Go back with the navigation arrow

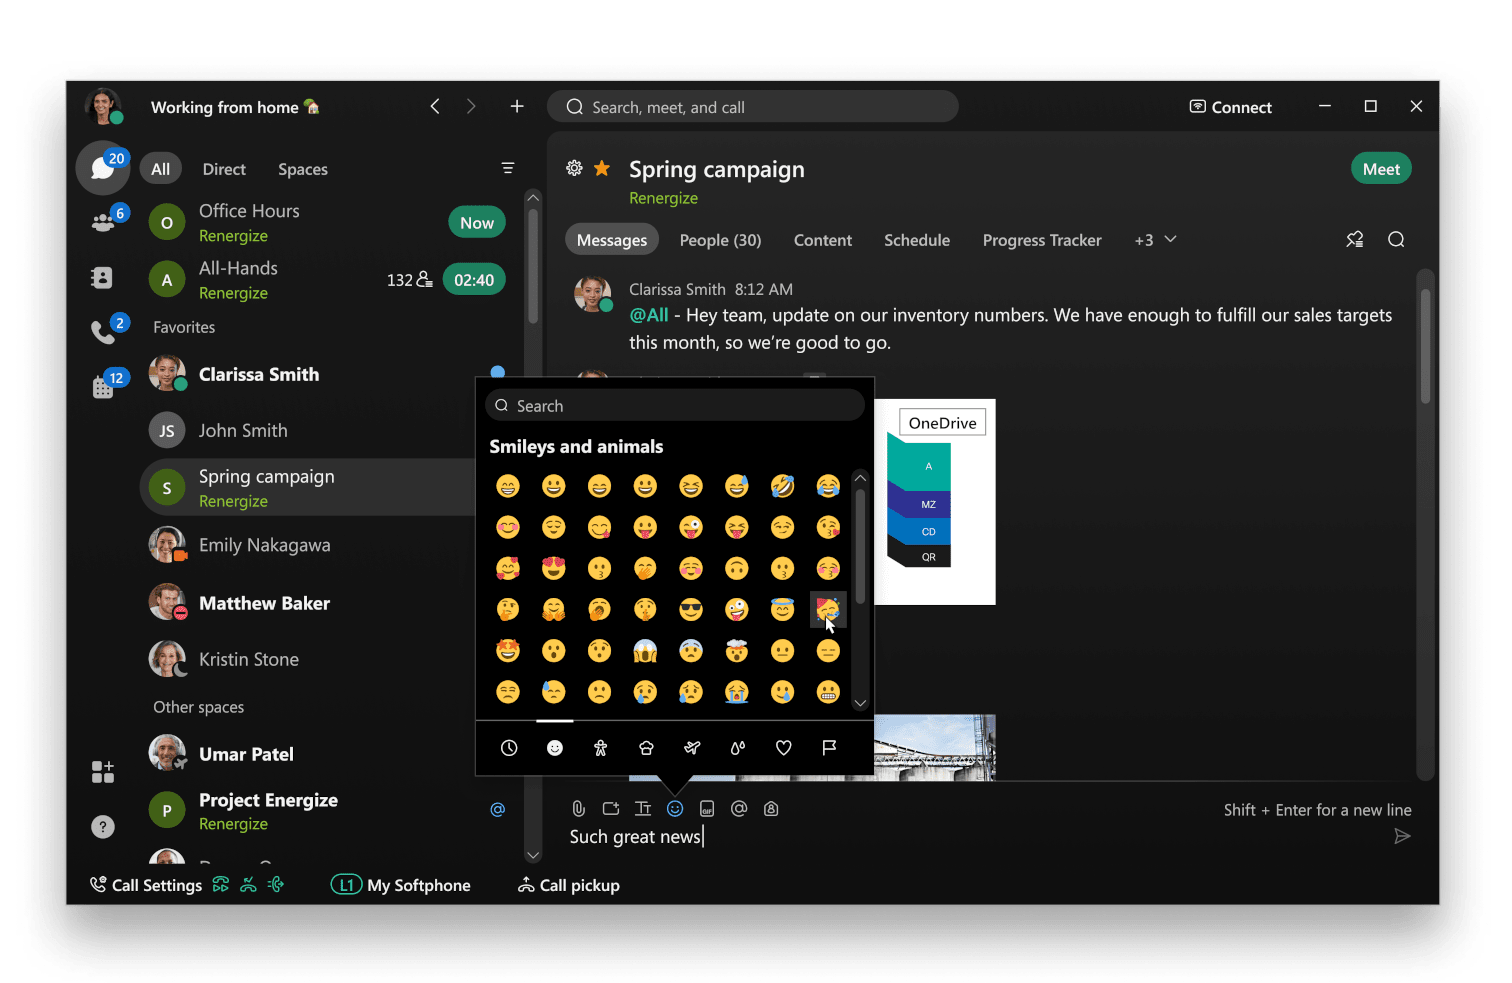(435, 106)
